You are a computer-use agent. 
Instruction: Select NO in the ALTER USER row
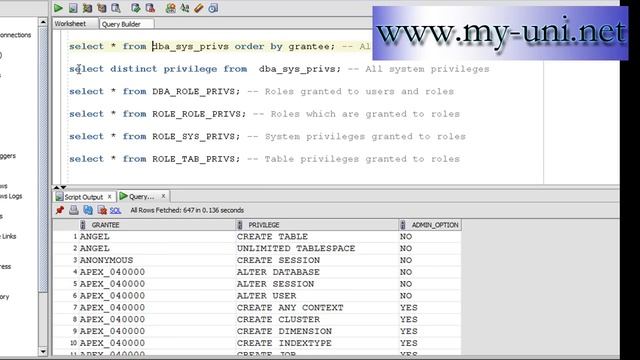[x=430, y=296]
